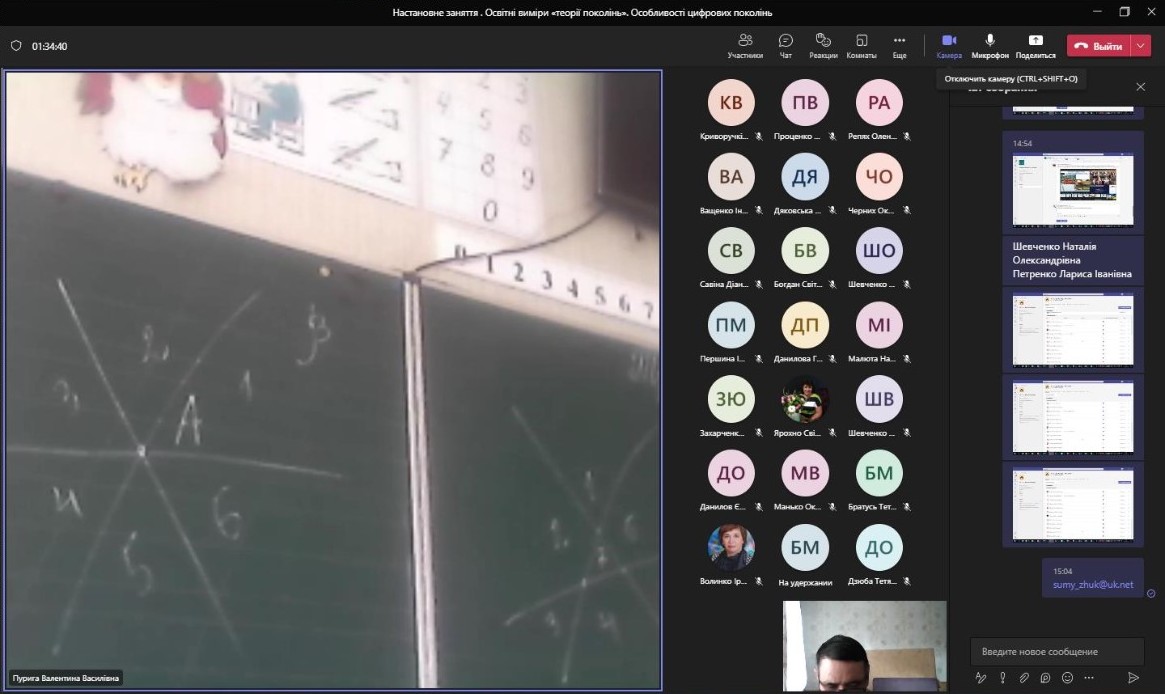Open more compose options in chat

coord(1088,678)
